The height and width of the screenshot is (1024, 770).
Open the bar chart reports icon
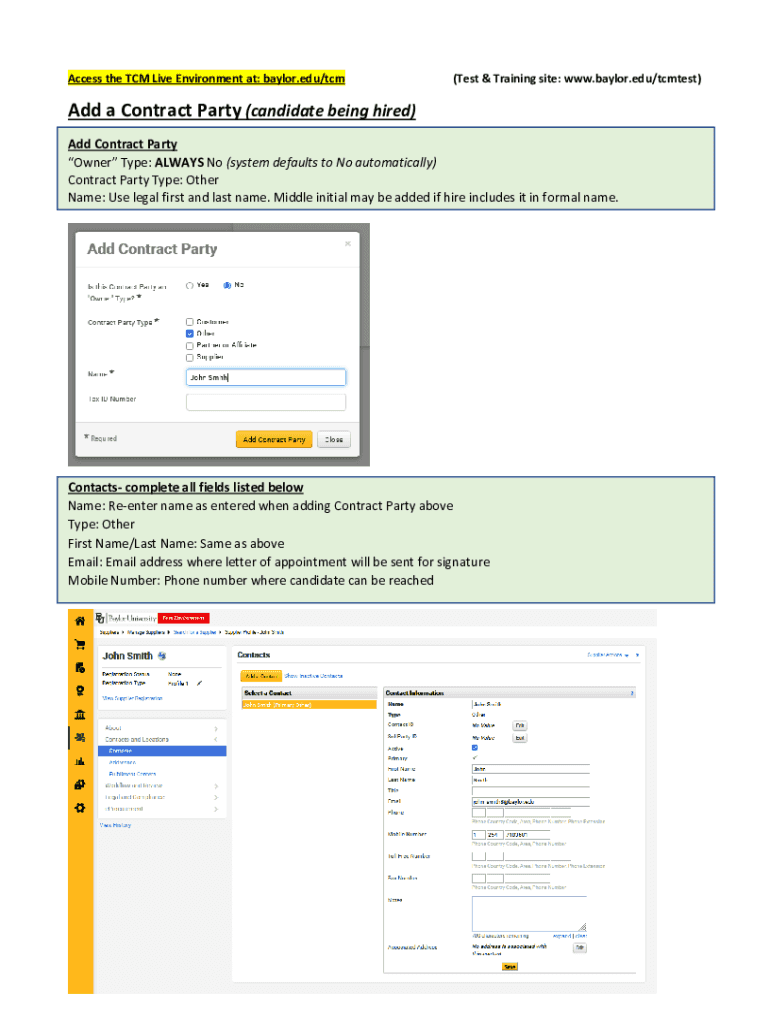(x=80, y=761)
